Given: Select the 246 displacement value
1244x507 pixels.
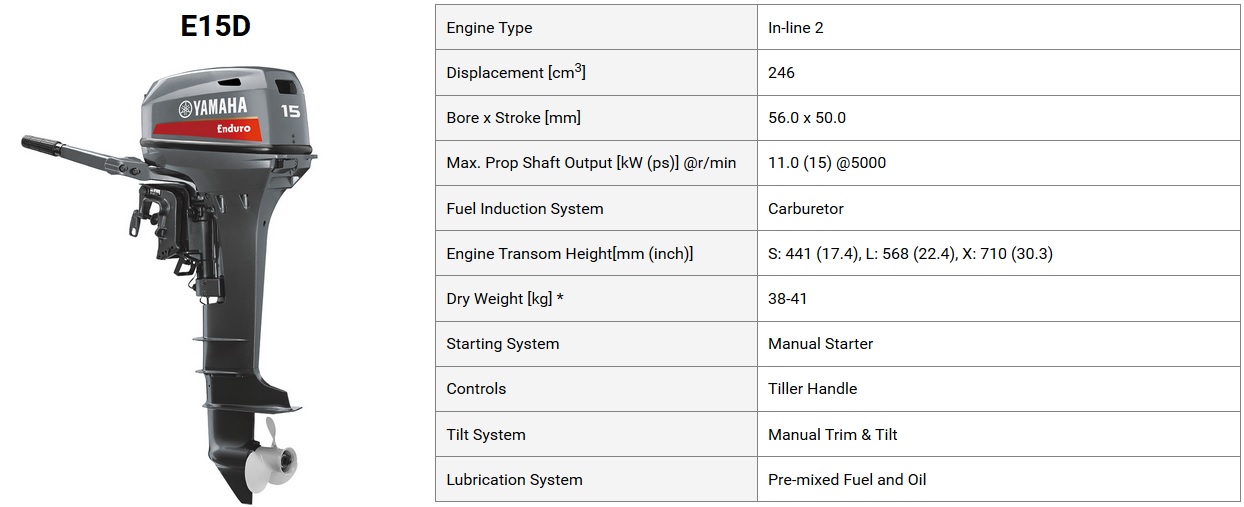Looking at the screenshot, I should pyautogui.click(x=781, y=73).
